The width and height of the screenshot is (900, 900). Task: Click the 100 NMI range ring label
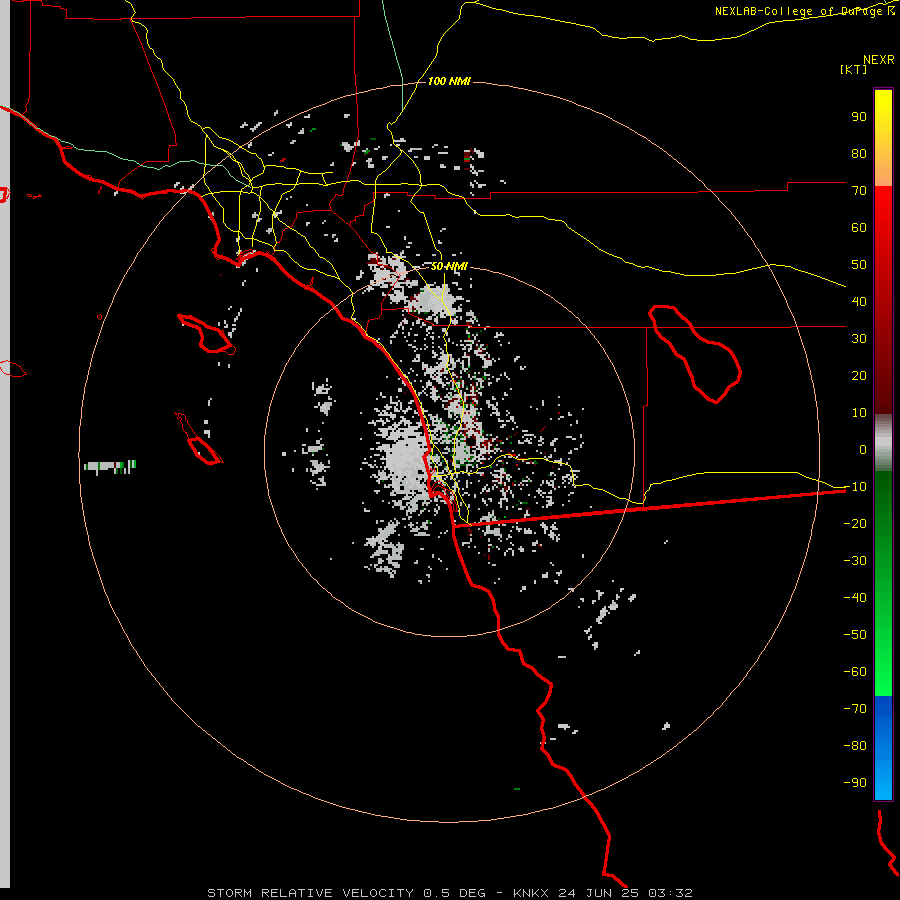point(449,82)
